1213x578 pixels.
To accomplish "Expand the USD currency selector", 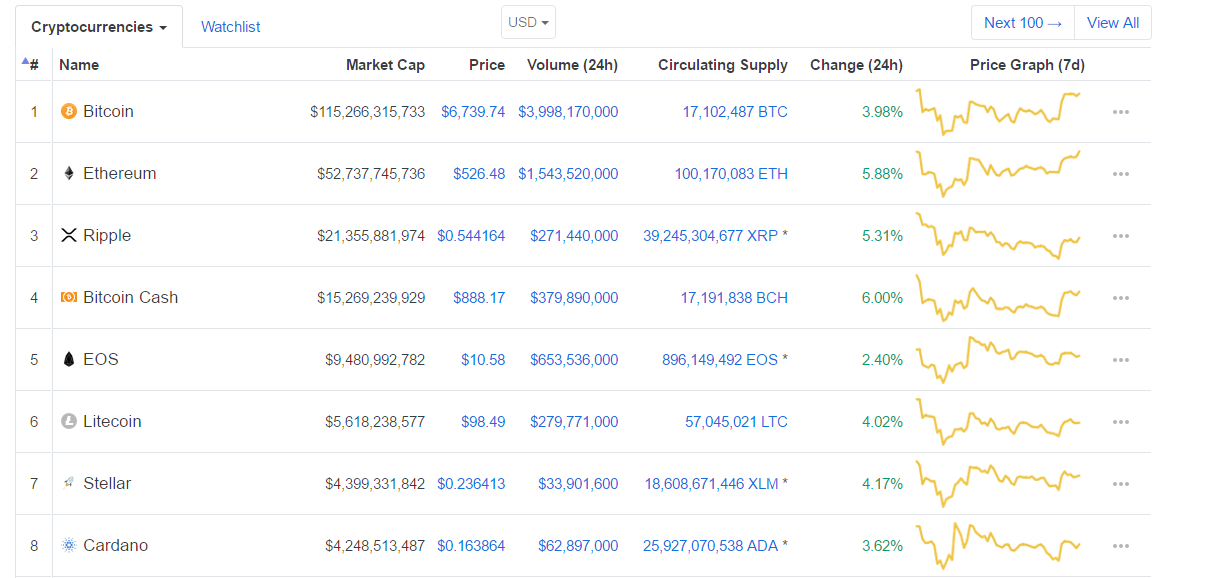I will pos(528,22).
